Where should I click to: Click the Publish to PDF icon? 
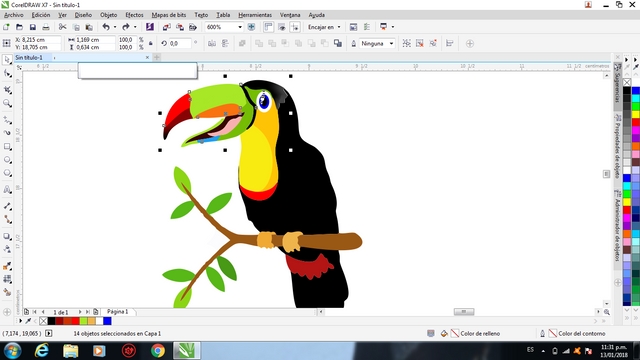pyautogui.click(x=193, y=27)
